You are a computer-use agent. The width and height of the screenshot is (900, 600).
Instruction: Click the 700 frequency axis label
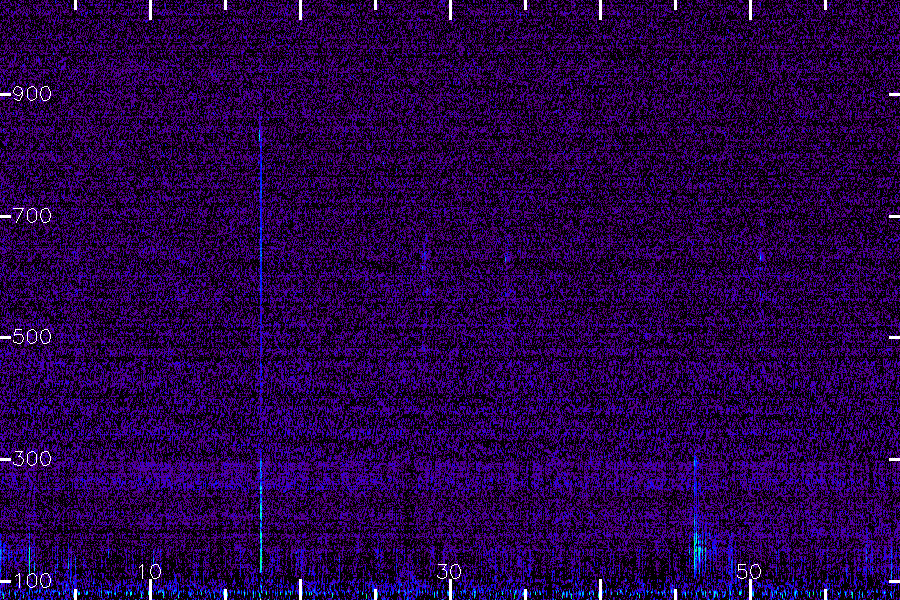(x=32, y=216)
